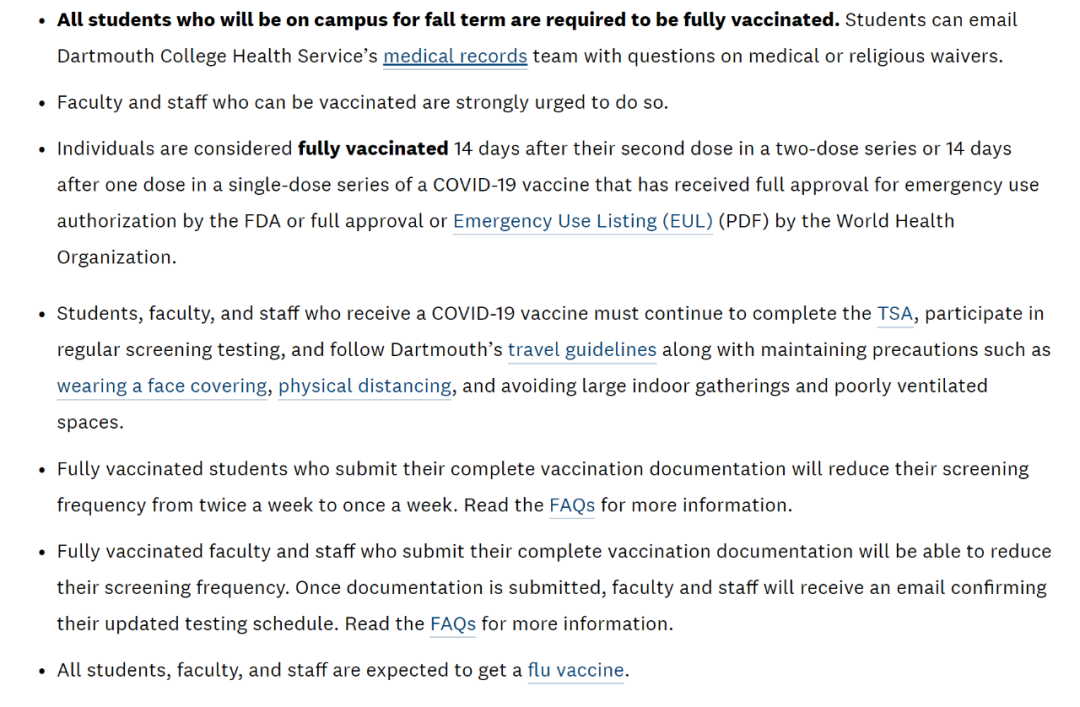
Task: Go to the flu vaccine link
Action: [x=575, y=670]
